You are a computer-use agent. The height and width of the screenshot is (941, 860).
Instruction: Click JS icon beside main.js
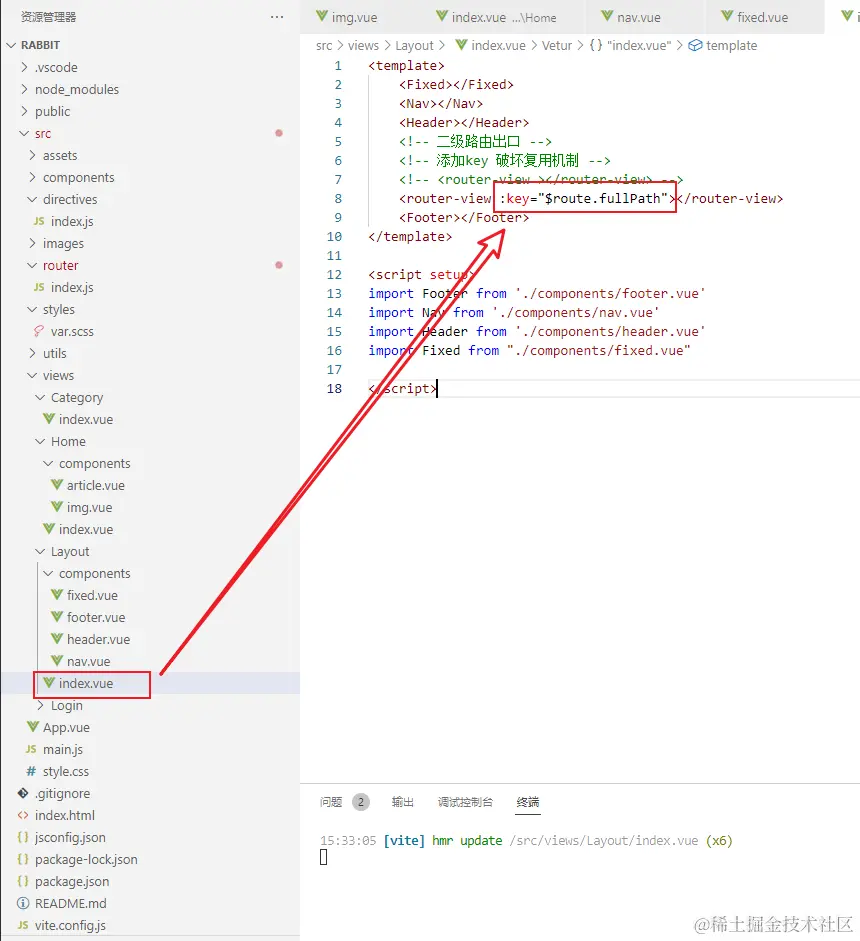coord(31,750)
